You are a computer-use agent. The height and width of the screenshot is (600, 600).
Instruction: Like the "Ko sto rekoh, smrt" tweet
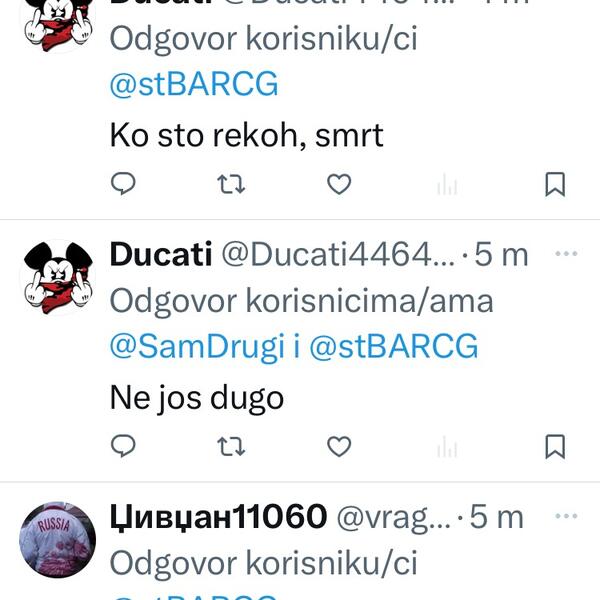tap(339, 184)
